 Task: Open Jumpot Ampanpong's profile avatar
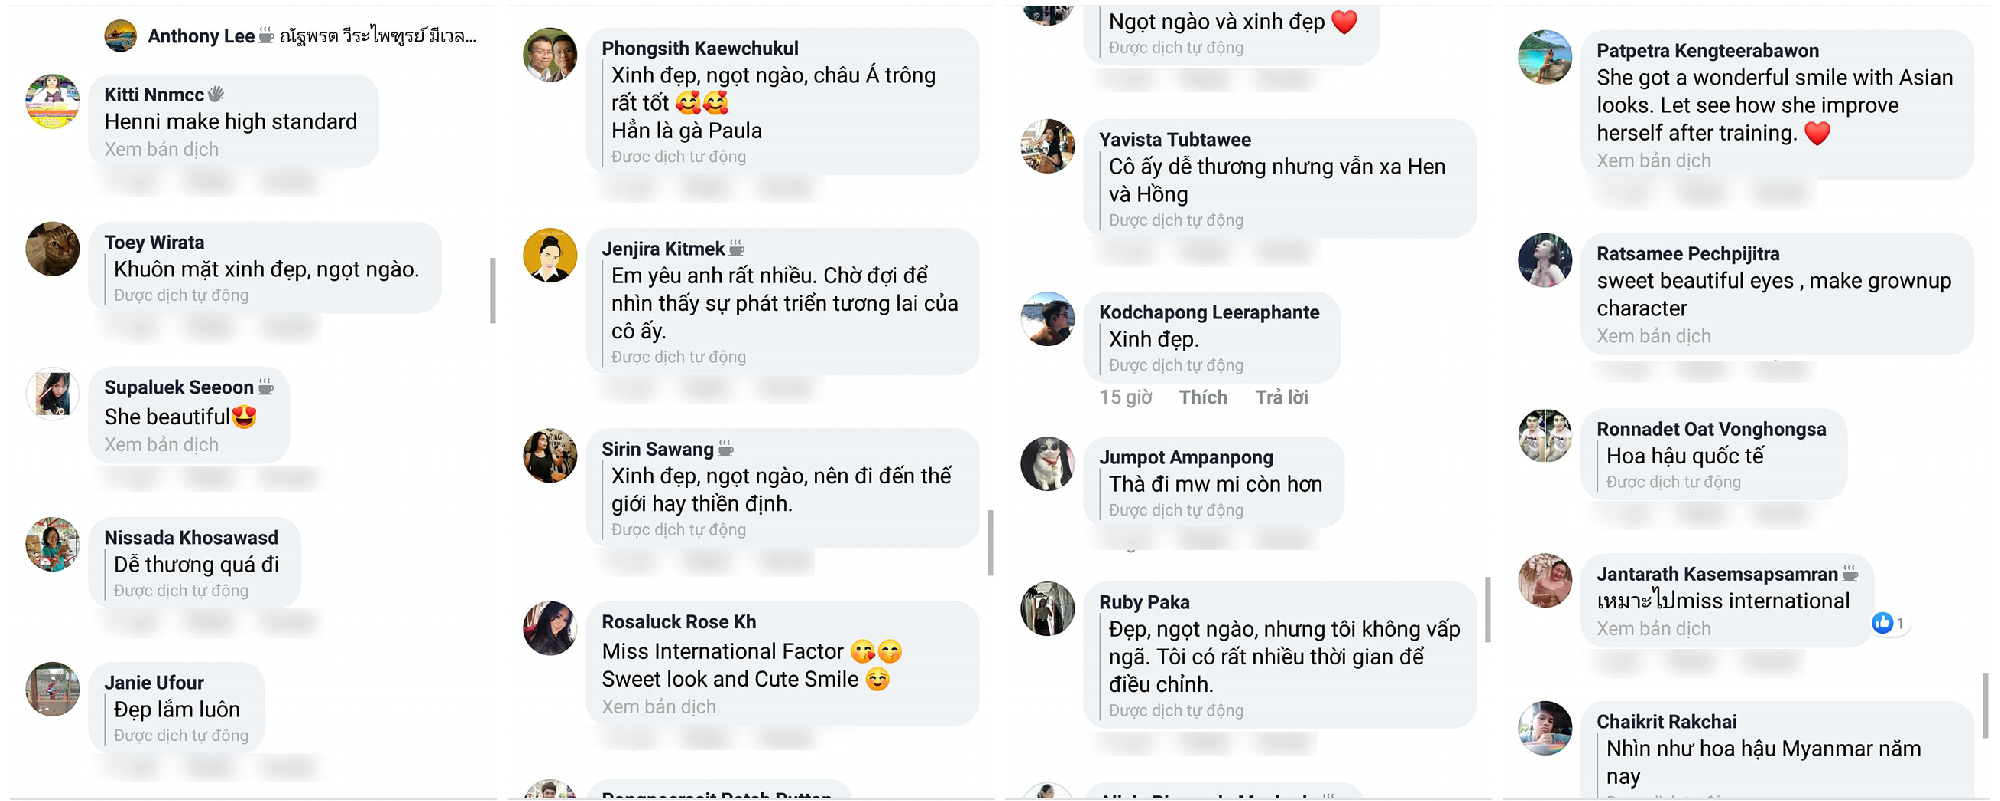(x=1047, y=464)
